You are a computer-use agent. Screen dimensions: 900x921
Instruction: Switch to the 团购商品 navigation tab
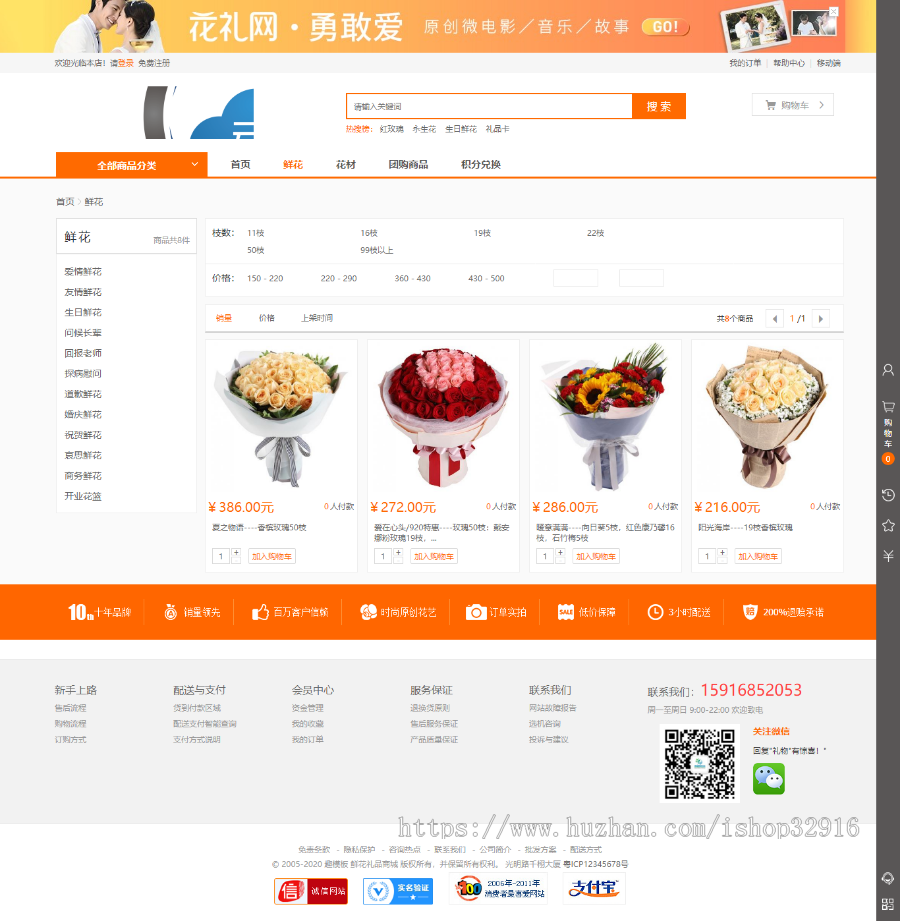(x=408, y=164)
